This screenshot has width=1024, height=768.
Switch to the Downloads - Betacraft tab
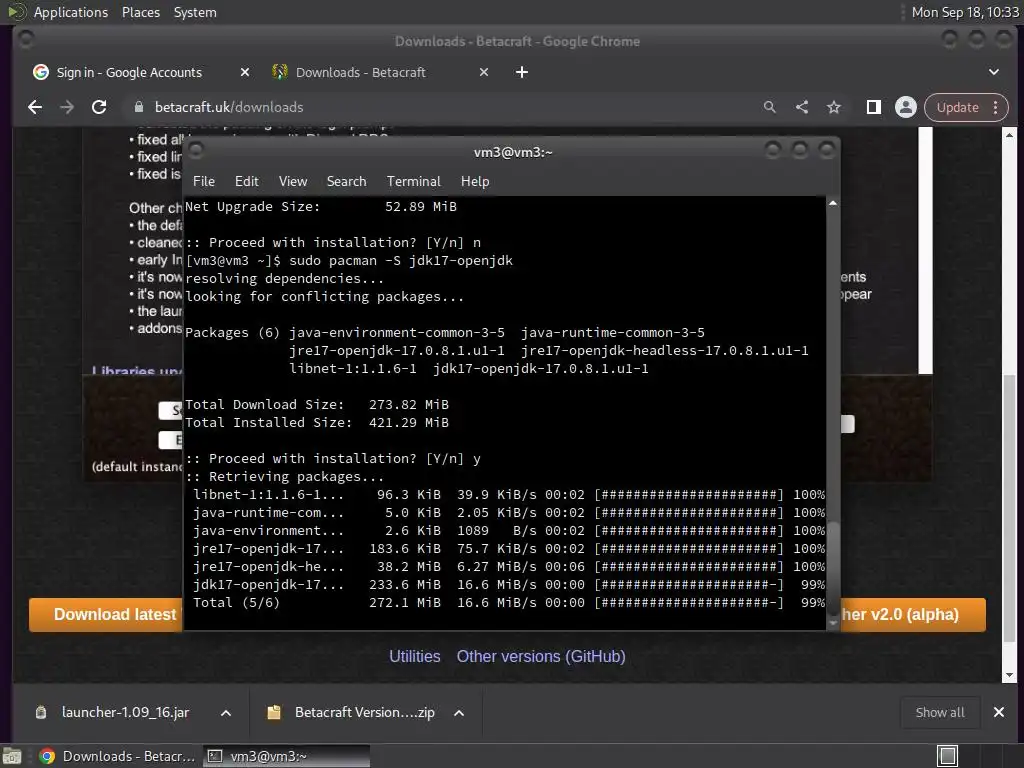pos(360,72)
